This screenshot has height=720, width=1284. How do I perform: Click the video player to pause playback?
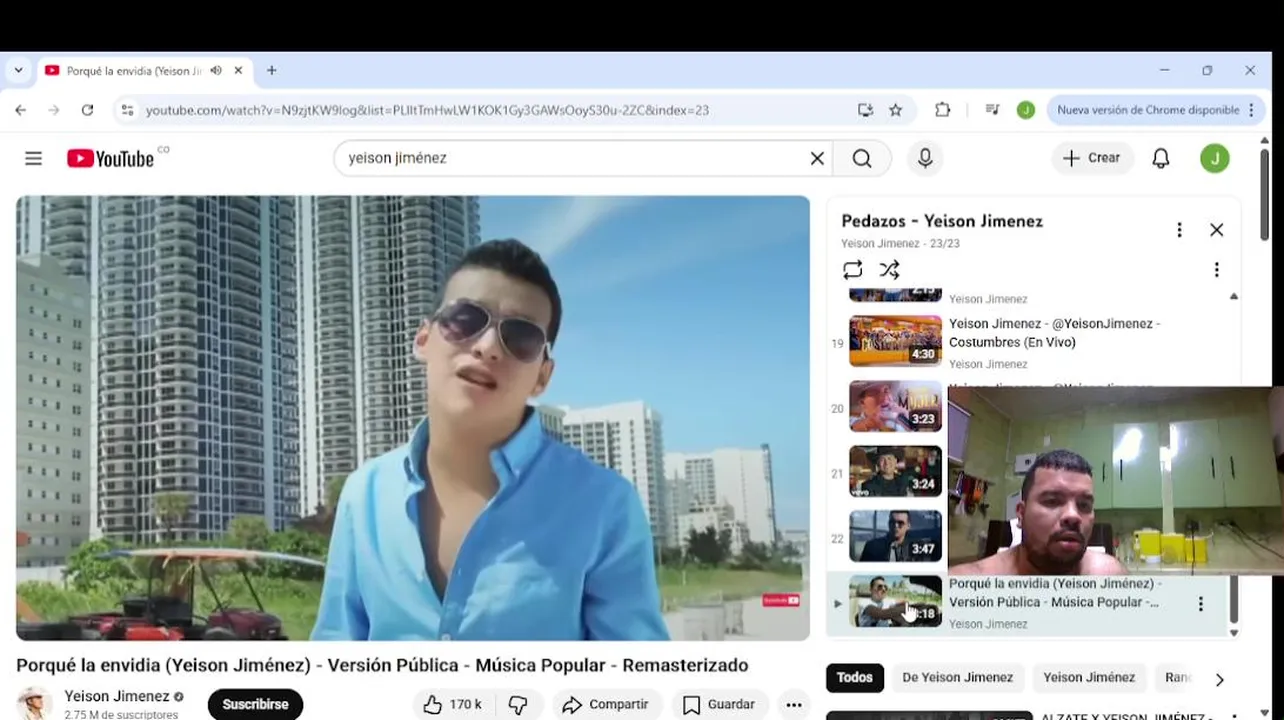[413, 418]
